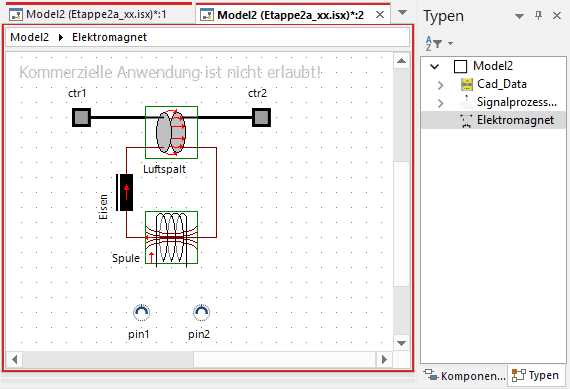Click the ctr2 label text
This screenshot has height=389, width=570.
257,93
